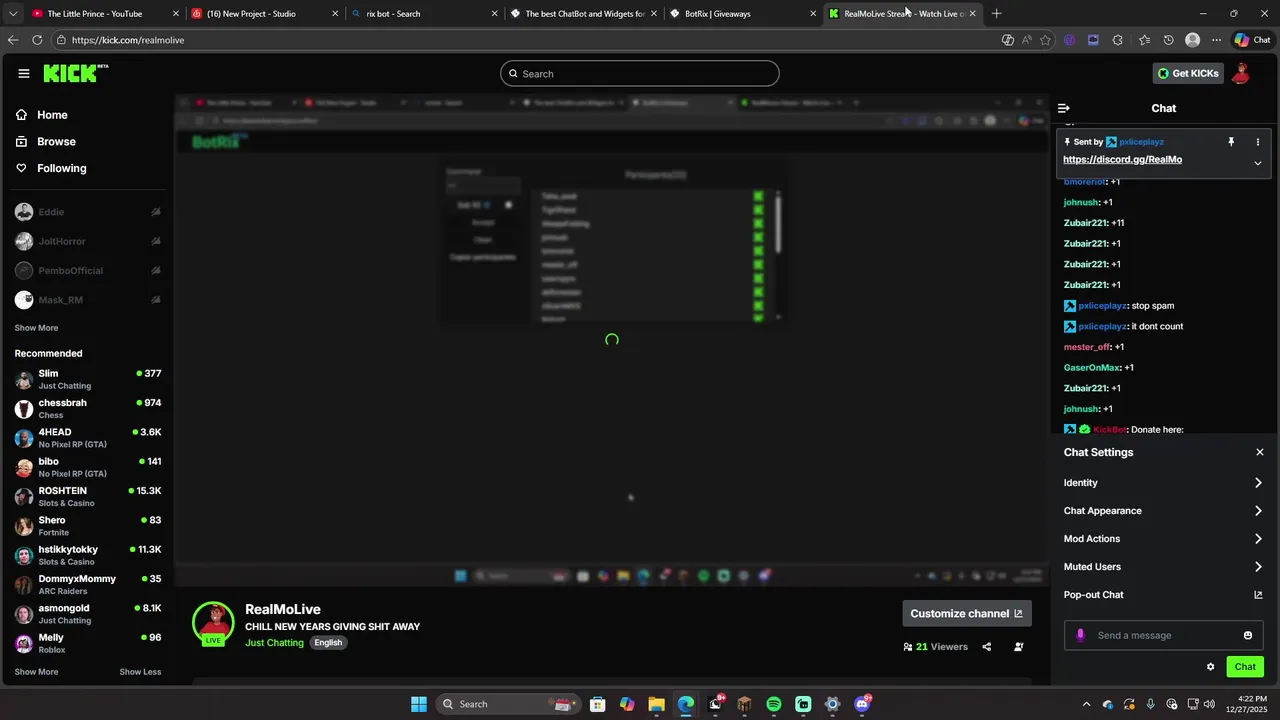This screenshot has width=1280, height=720.
Task: Expand Chat Appearance settings
Action: click(x=1163, y=511)
